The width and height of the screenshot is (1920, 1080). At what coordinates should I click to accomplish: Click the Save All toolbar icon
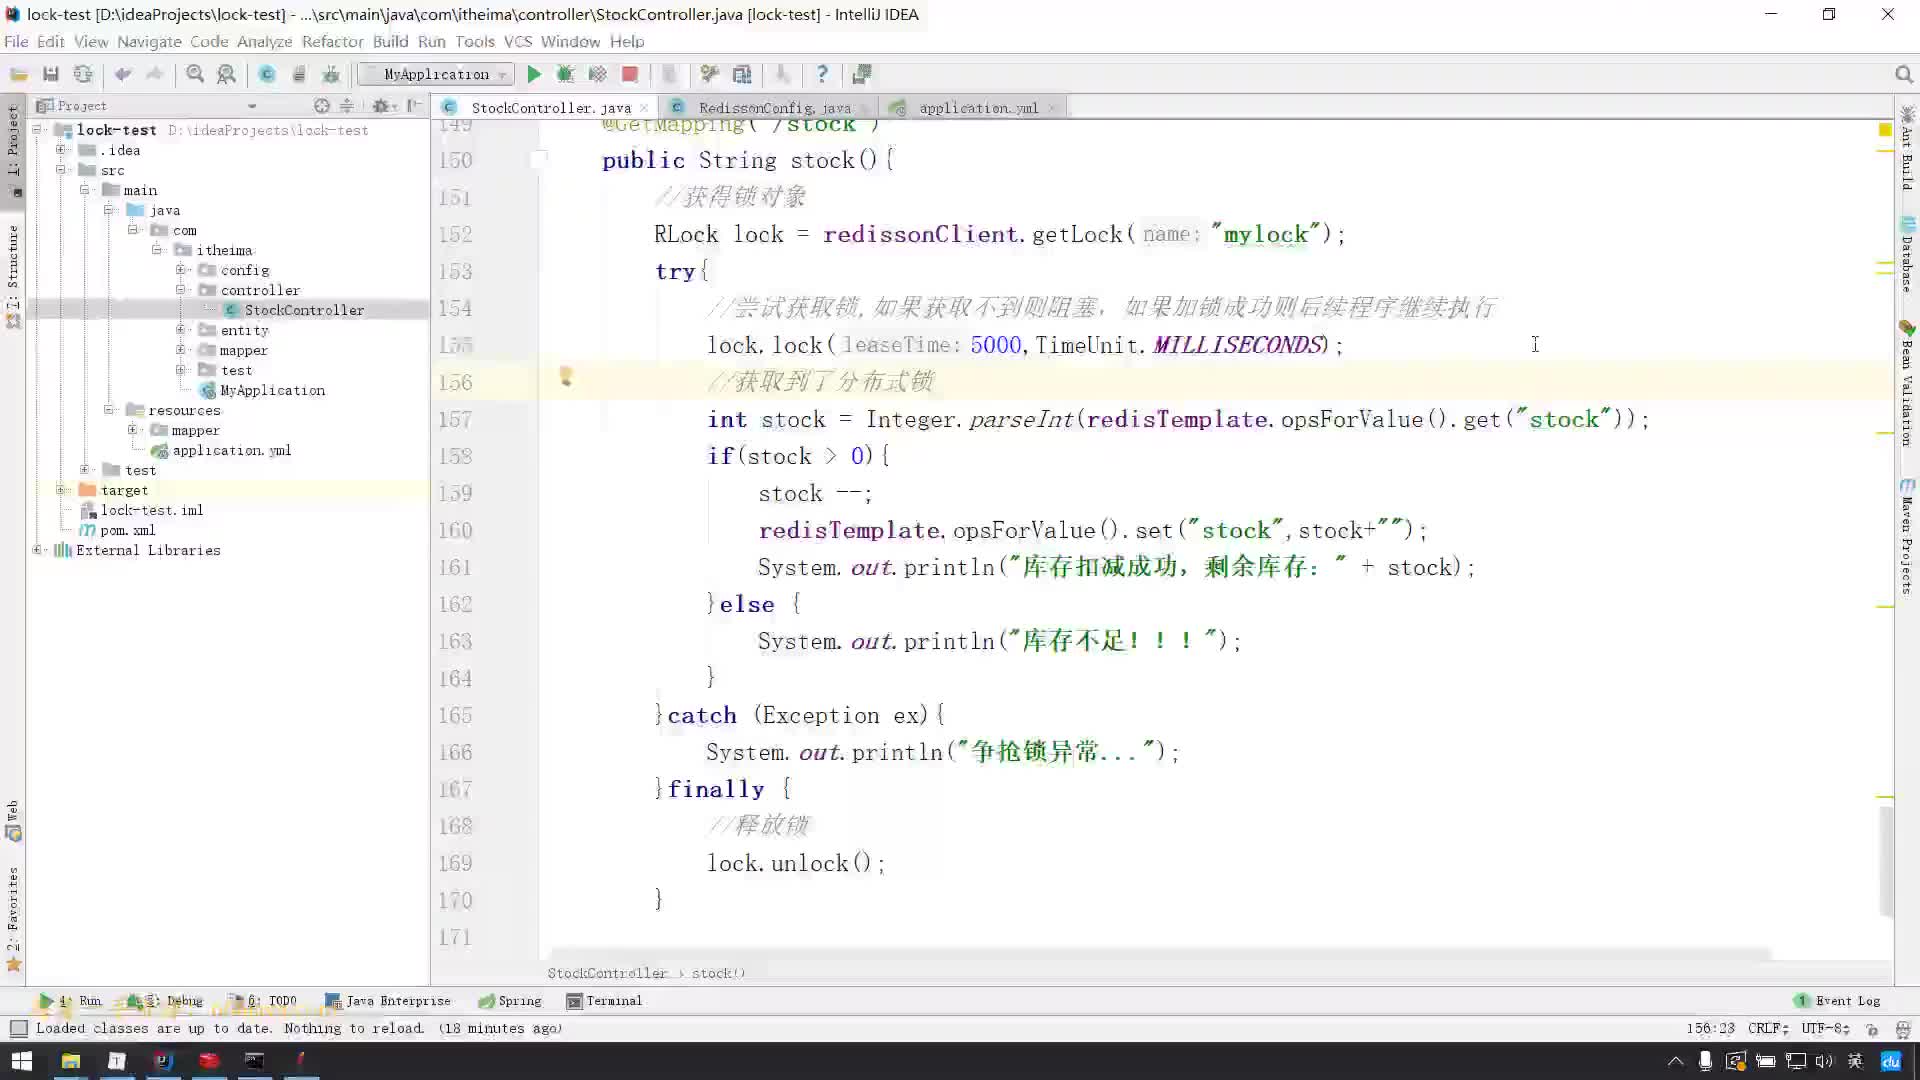(51, 74)
